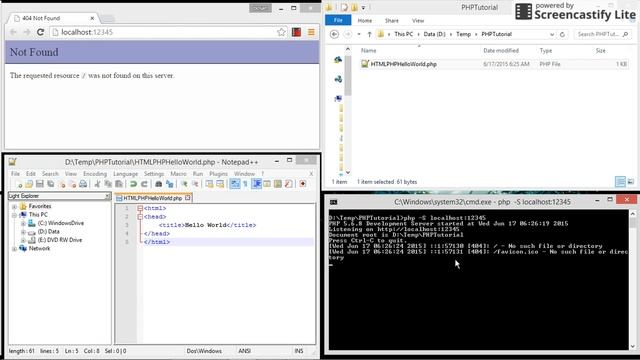
Task: Click Back arrow in File Explorer
Action: click(x=334, y=34)
